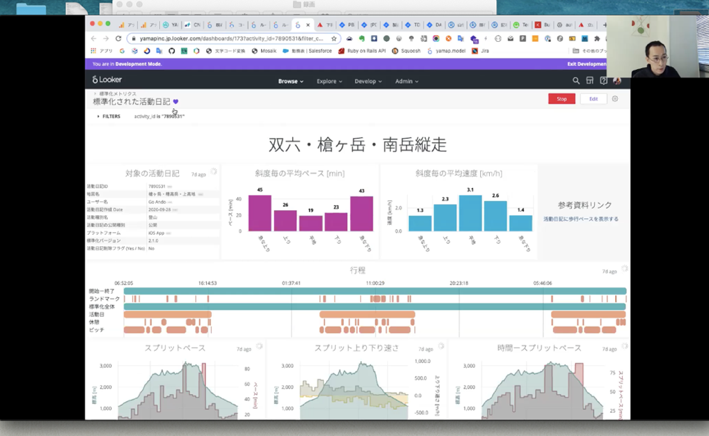The height and width of the screenshot is (436, 709).
Task: Bookmark this page with the star icon
Action: click(x=334, y=39)
